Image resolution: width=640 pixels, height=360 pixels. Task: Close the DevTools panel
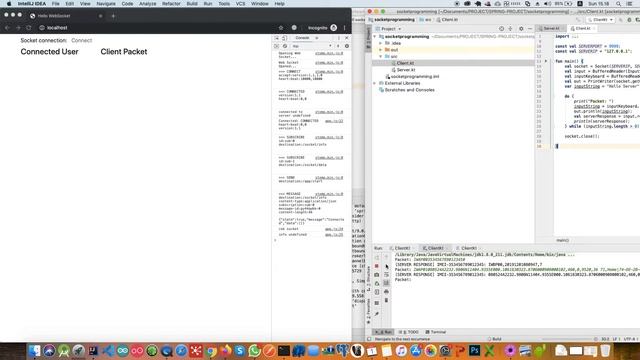(x=347, y=38)
